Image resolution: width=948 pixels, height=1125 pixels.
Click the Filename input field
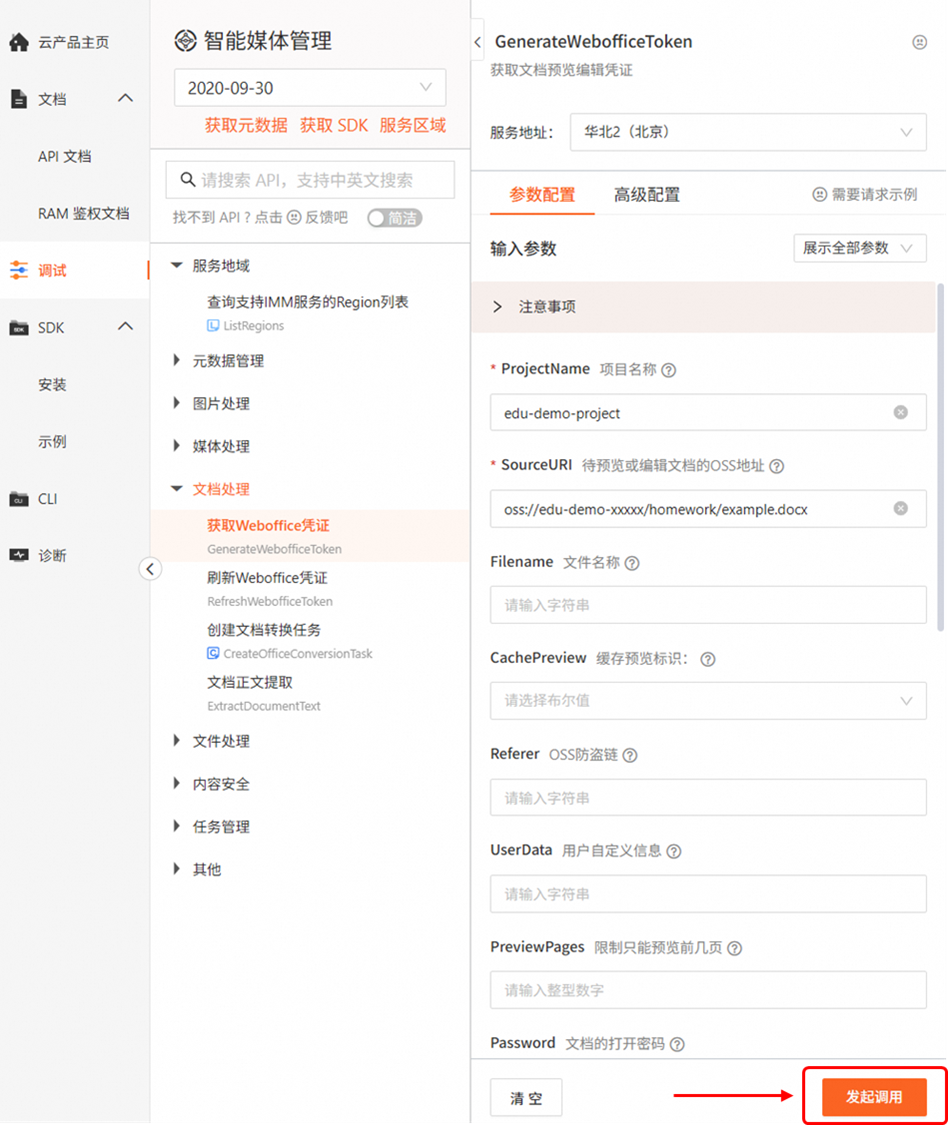(x=708, y=605)
